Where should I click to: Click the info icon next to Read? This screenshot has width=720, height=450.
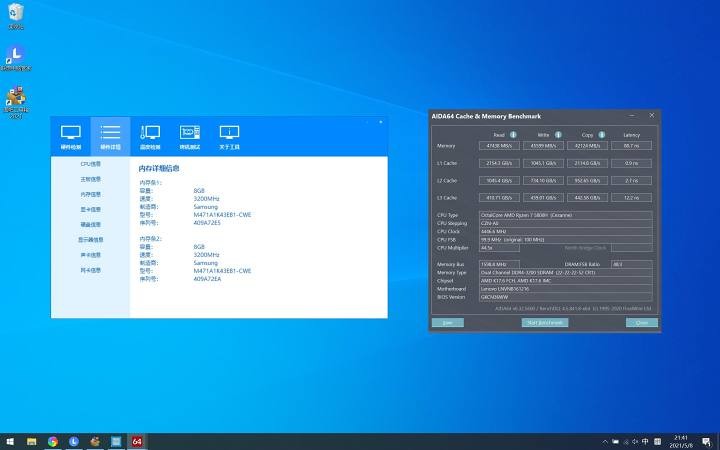pyautogui.click(x=513, y=135)
